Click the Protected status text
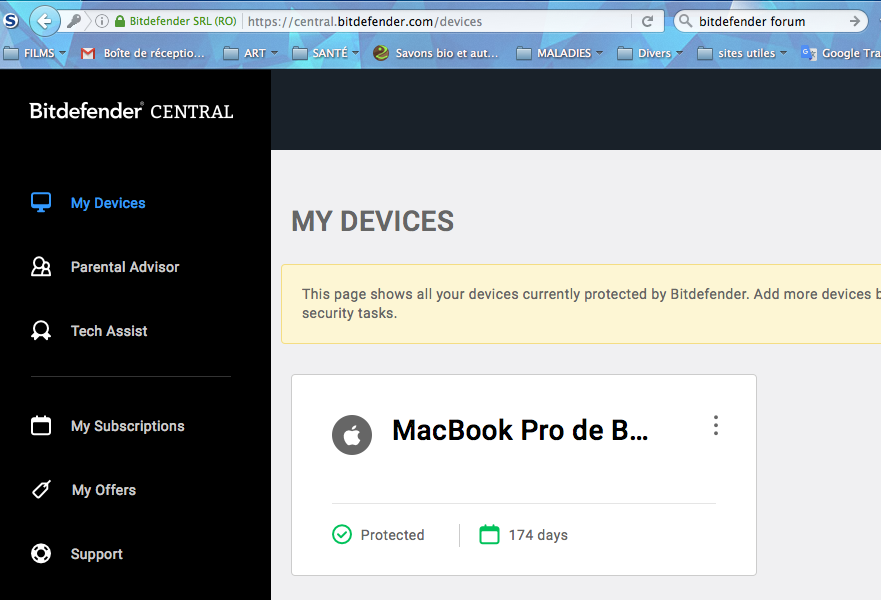The height and width of the screenshot is (600, 881). tap(392, 535)
